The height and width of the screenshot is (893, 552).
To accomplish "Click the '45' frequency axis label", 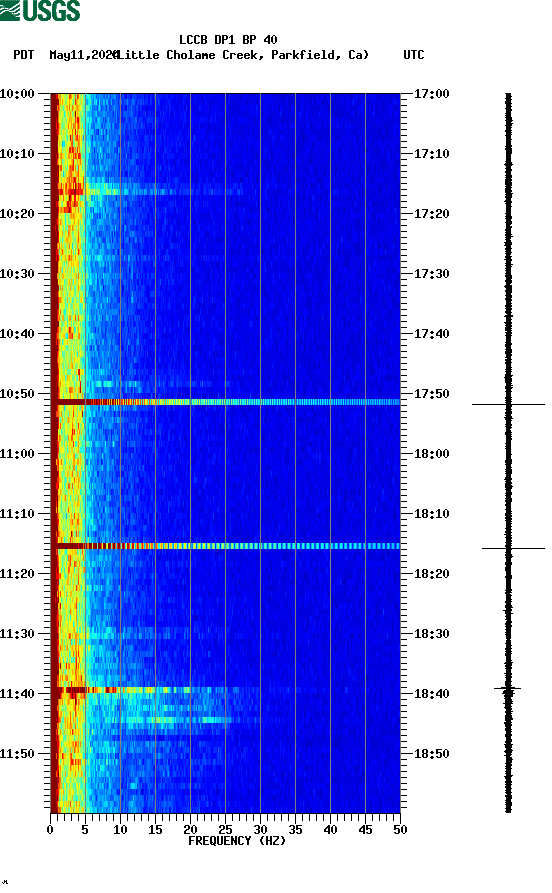I will (365, 830).
